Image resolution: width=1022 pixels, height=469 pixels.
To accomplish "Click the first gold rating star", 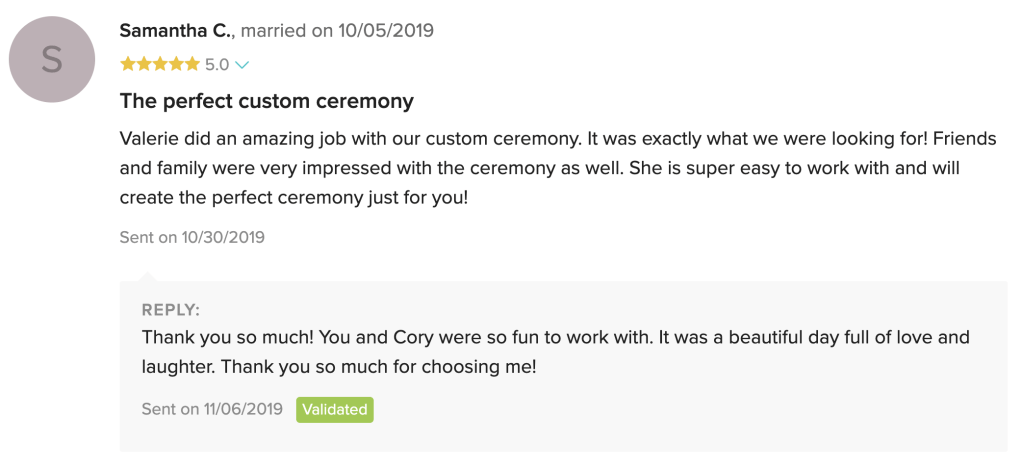I will point(127,65).
